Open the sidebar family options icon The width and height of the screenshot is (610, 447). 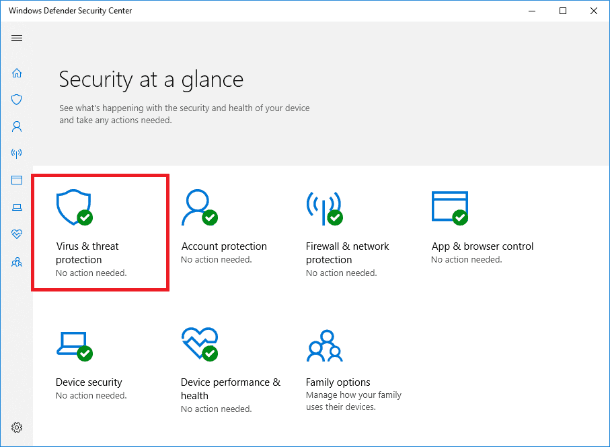click(x=17, y=262)
